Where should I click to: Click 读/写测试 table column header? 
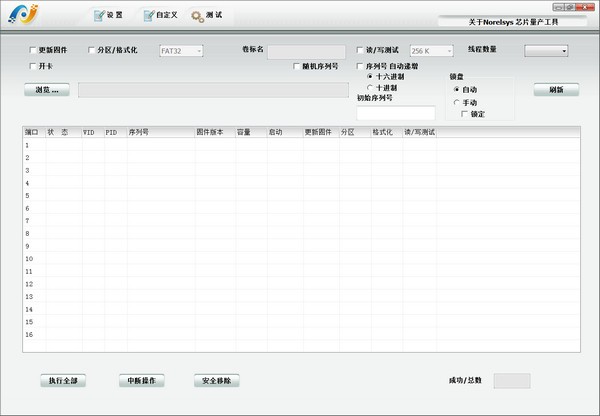click(419, 132)
